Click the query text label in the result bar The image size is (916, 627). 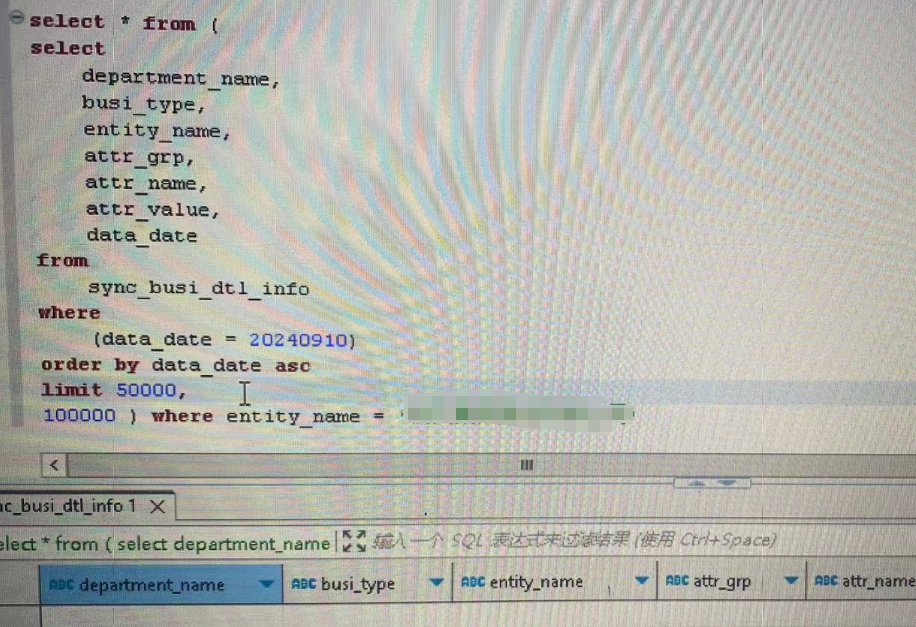[165, 544]
